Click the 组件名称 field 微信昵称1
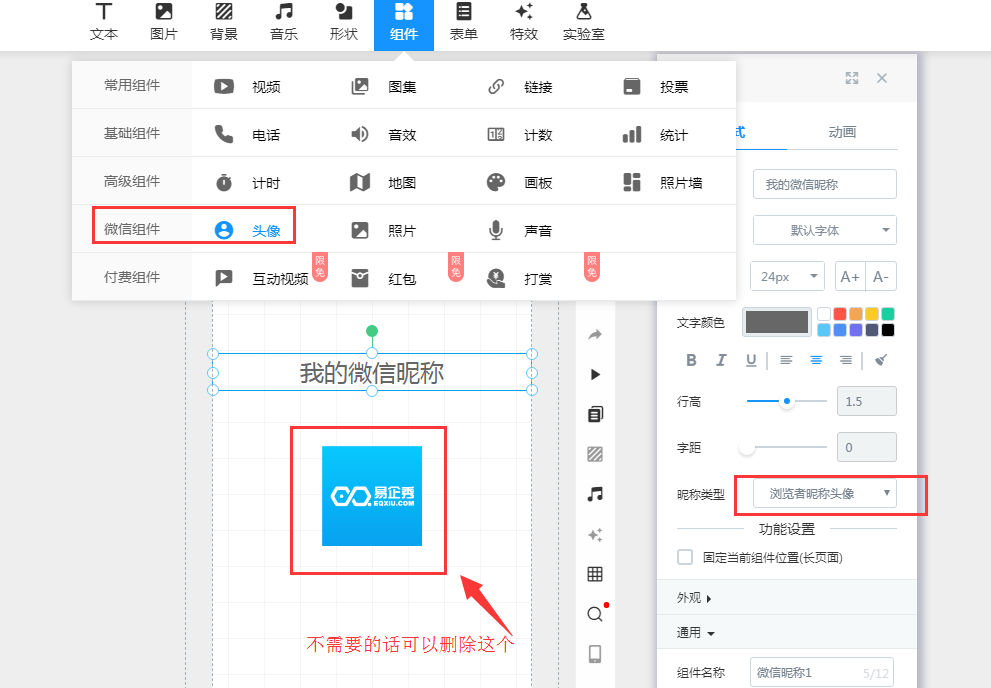 (822, 673)
